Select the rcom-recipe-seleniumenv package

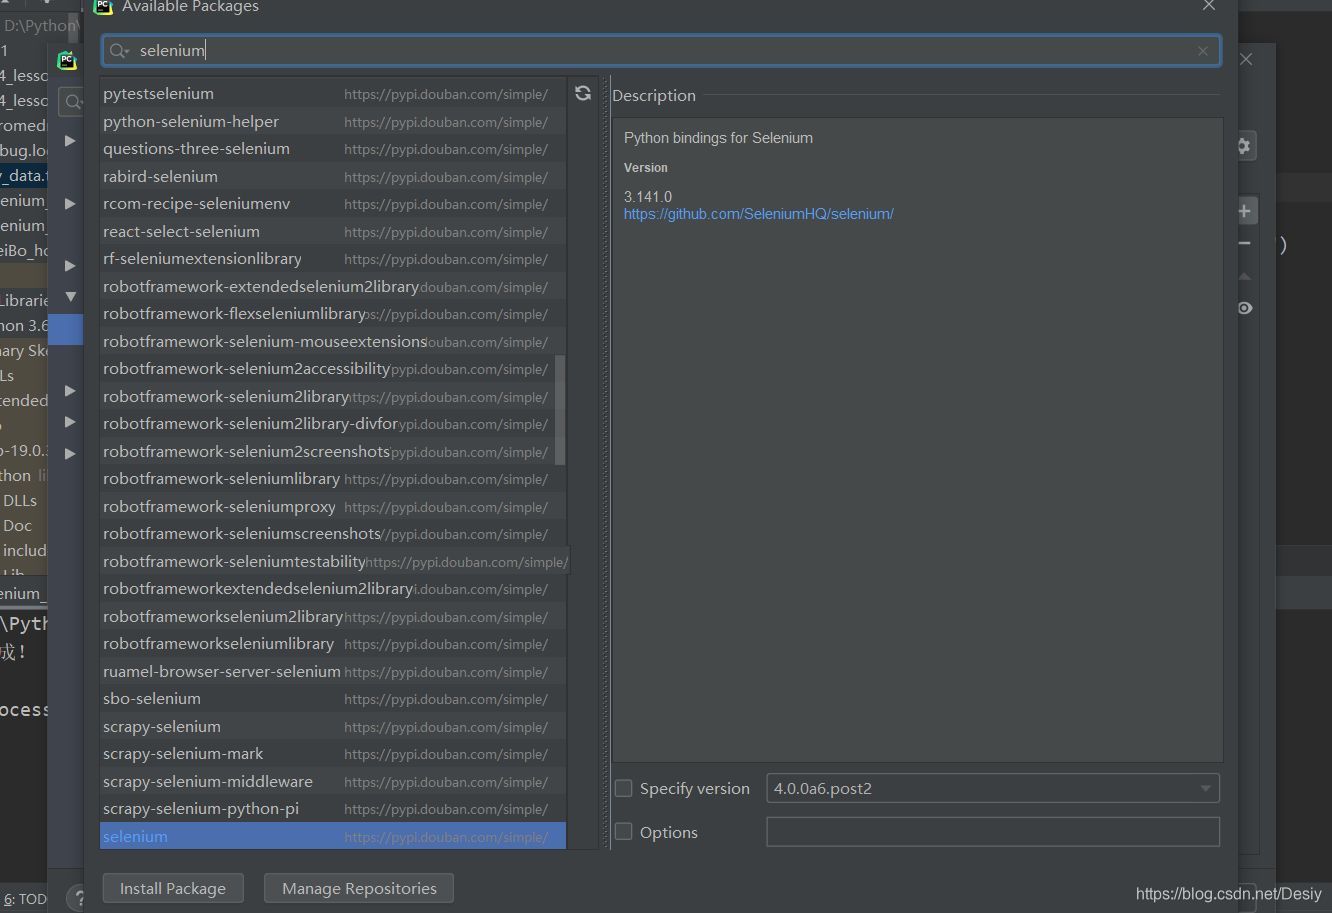(333, 204)
